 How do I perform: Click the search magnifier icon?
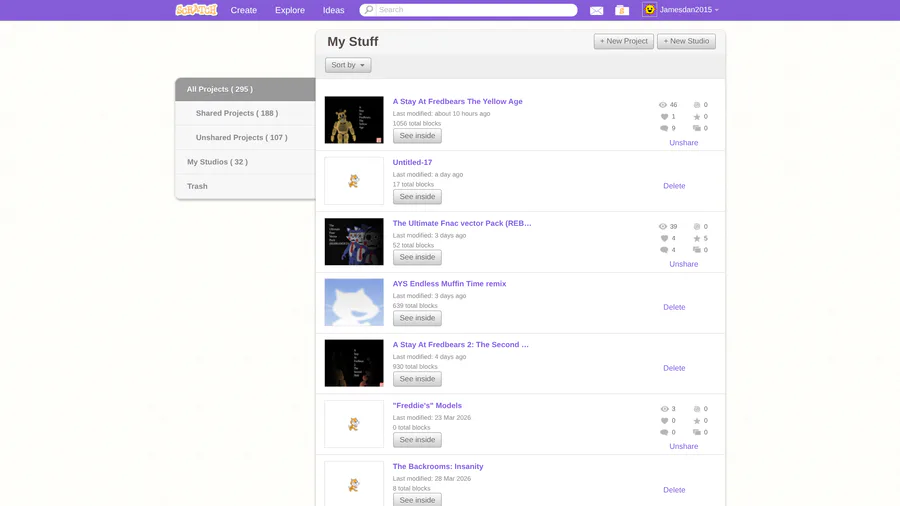point(369,10)
